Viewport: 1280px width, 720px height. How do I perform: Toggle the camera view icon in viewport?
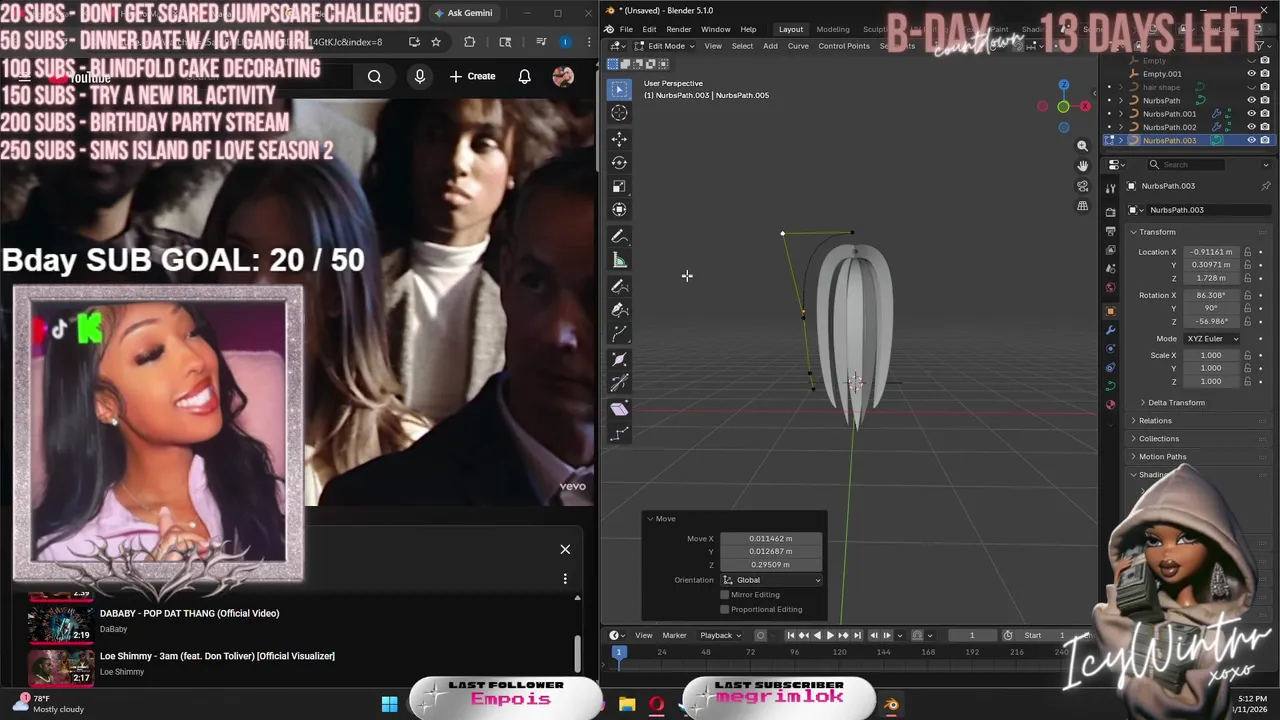(x=1082, y=186)
